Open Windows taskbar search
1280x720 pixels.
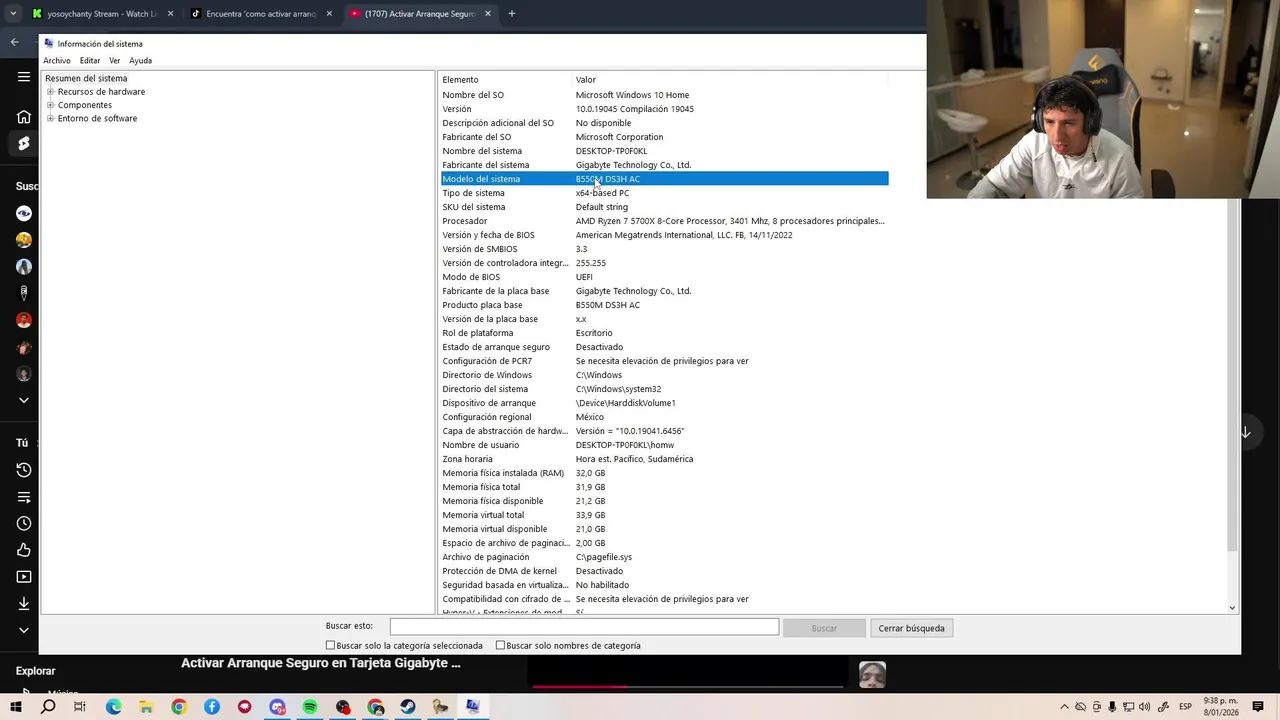[48, 707]
